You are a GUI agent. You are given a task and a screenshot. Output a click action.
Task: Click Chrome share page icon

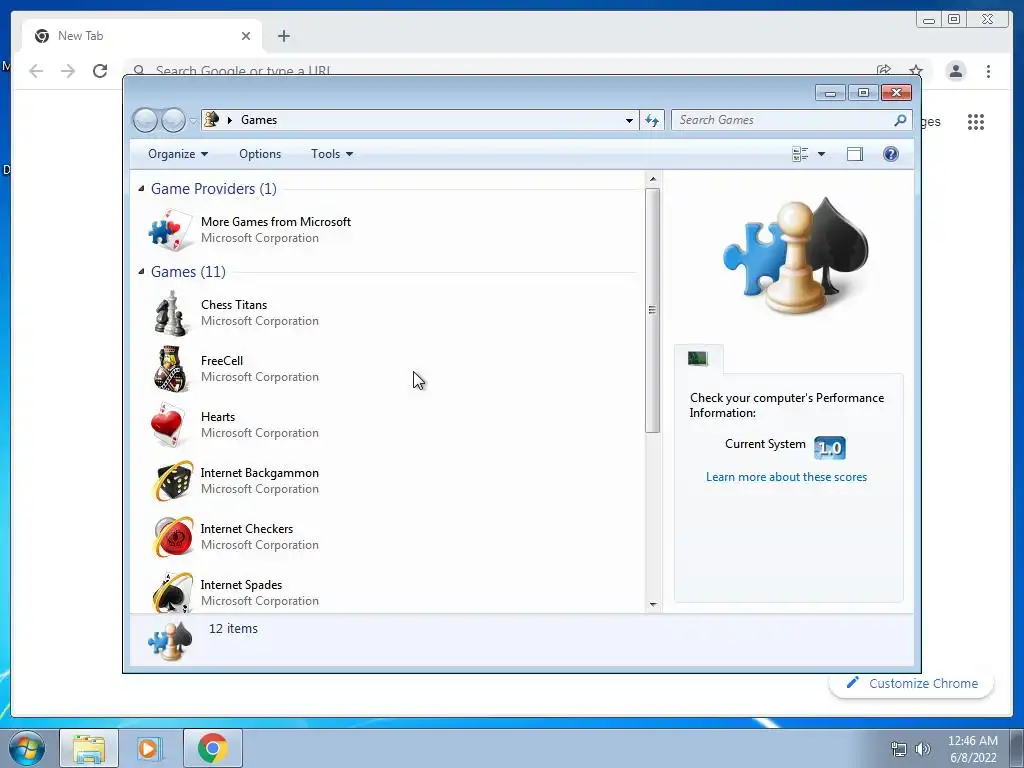click(884, 71)
